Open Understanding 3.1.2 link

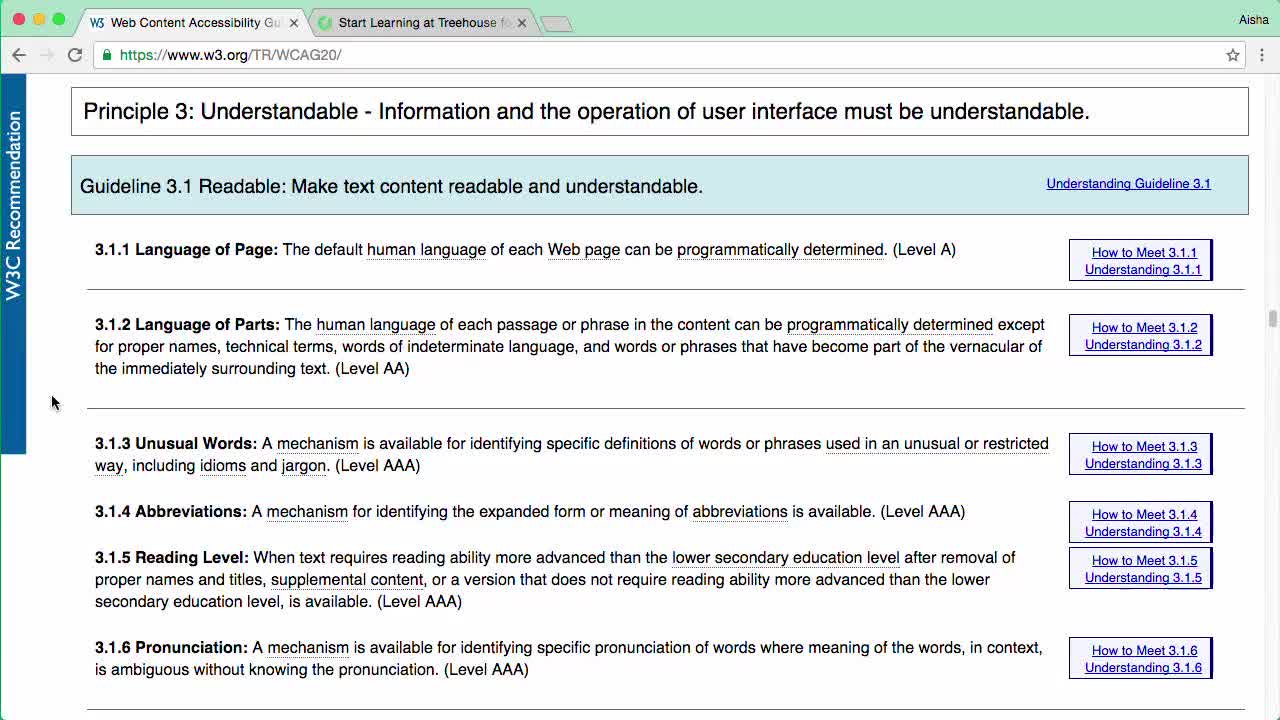coord(1143,344)
